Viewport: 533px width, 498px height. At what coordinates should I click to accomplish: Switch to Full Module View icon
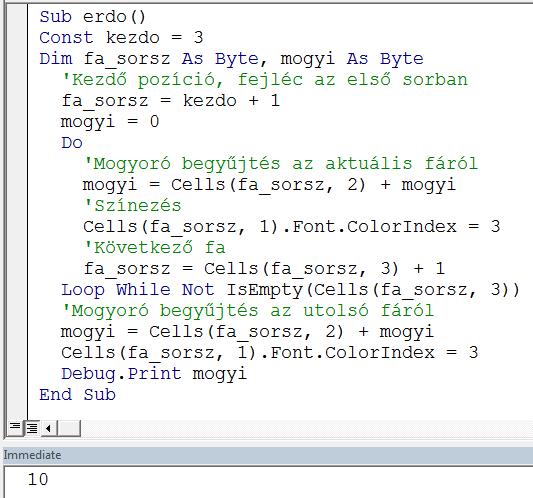pos(32,428)
